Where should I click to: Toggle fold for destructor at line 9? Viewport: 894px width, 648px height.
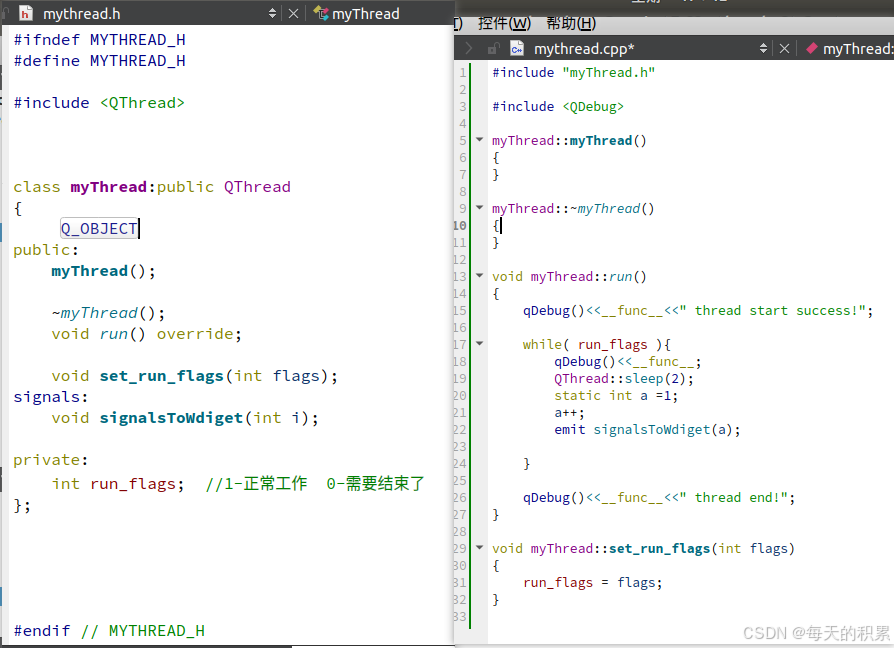coord(480,209)
